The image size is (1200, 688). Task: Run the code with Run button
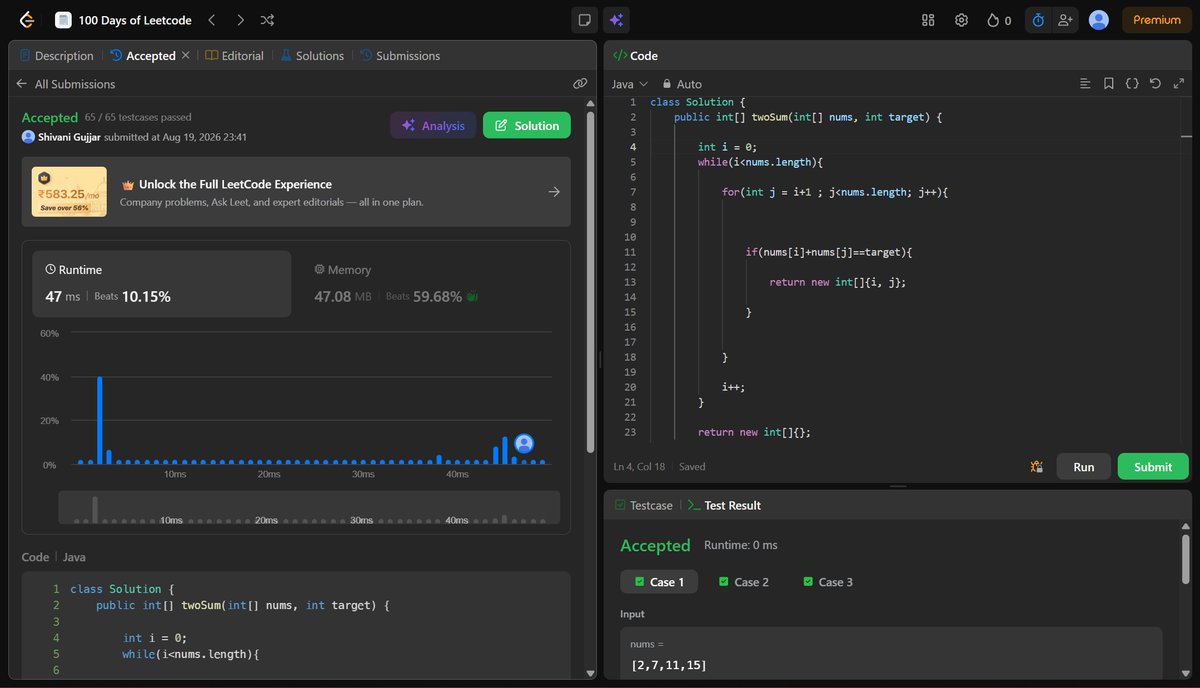tap(1084, 466)
